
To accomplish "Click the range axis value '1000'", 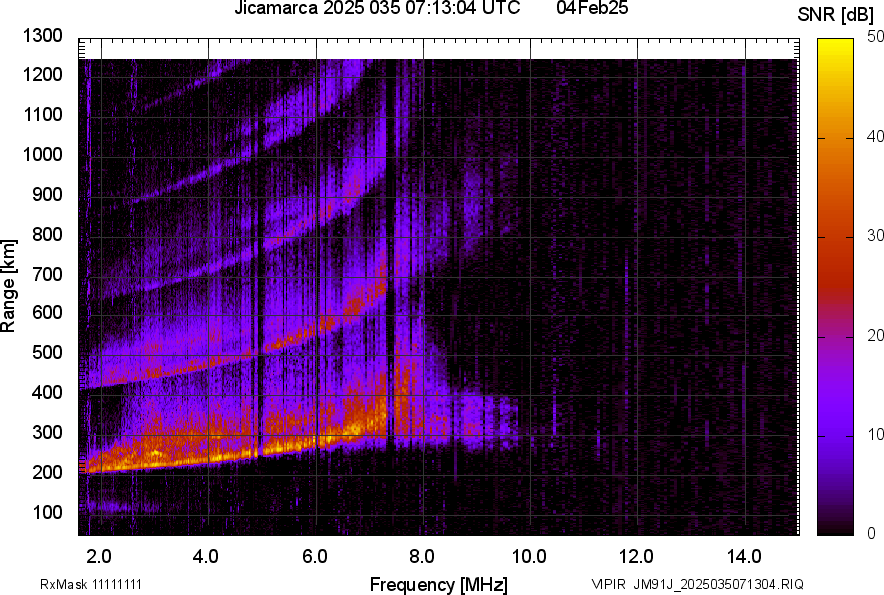I will coord(42,154).
